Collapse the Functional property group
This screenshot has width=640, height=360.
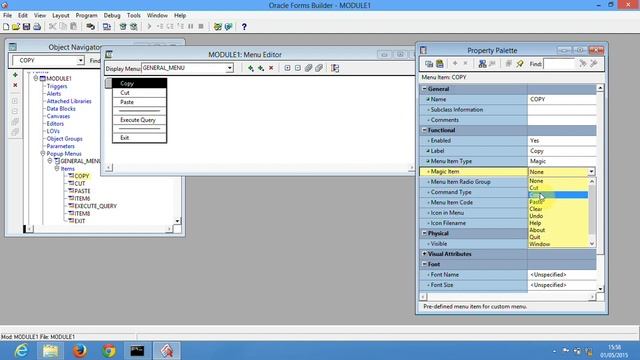point(424,130)
